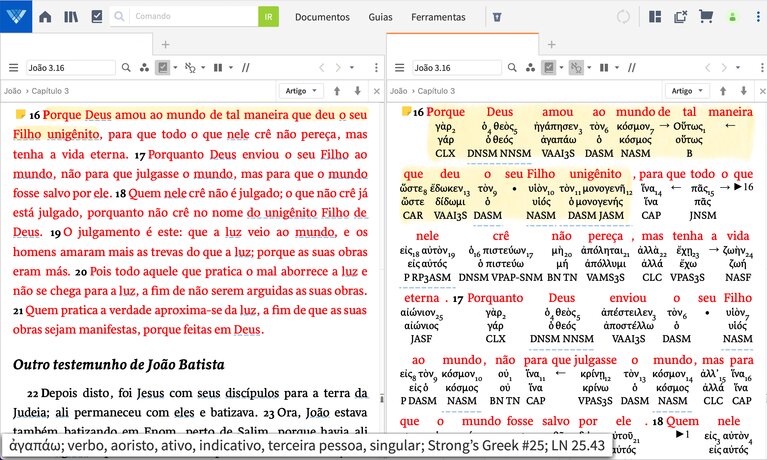Expand interlinear options dropdown in right panel
This screenshot has height=460, width=767.
click(x=561, y=68)
